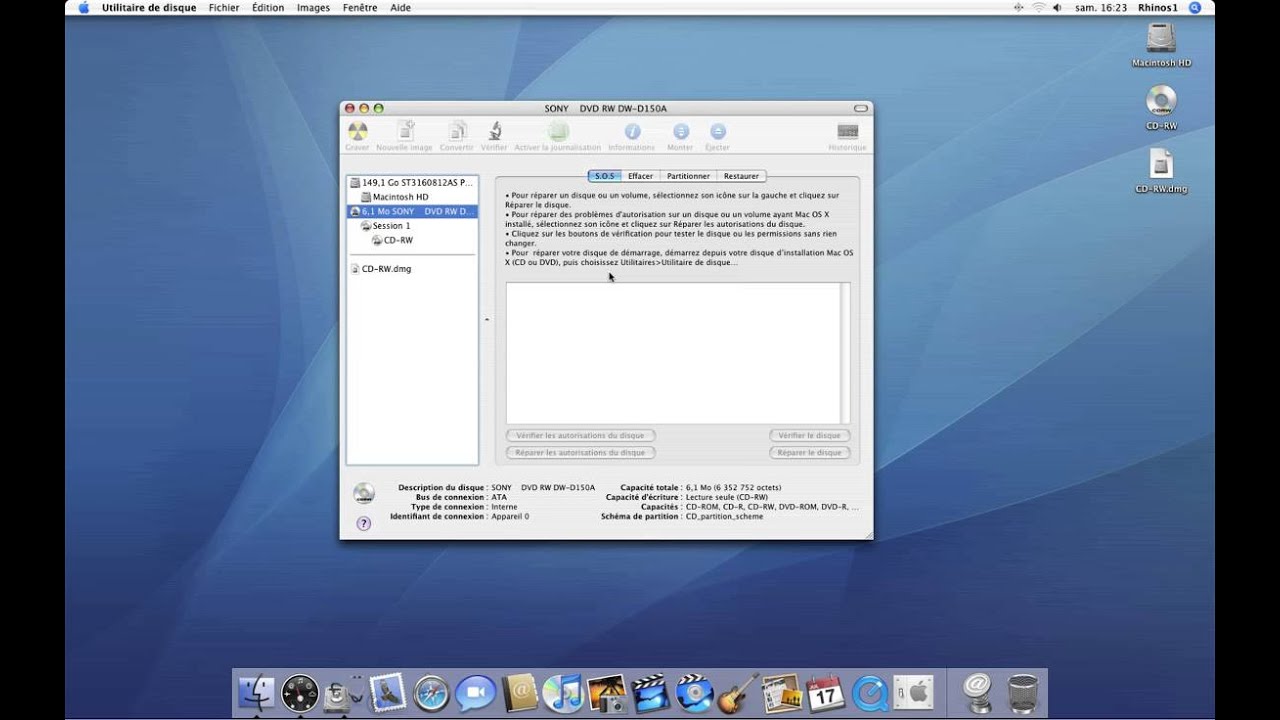Click the 'Lecture seule (CD-RW)' write-capacity value

pyautogui.click(x=727, y=497)
